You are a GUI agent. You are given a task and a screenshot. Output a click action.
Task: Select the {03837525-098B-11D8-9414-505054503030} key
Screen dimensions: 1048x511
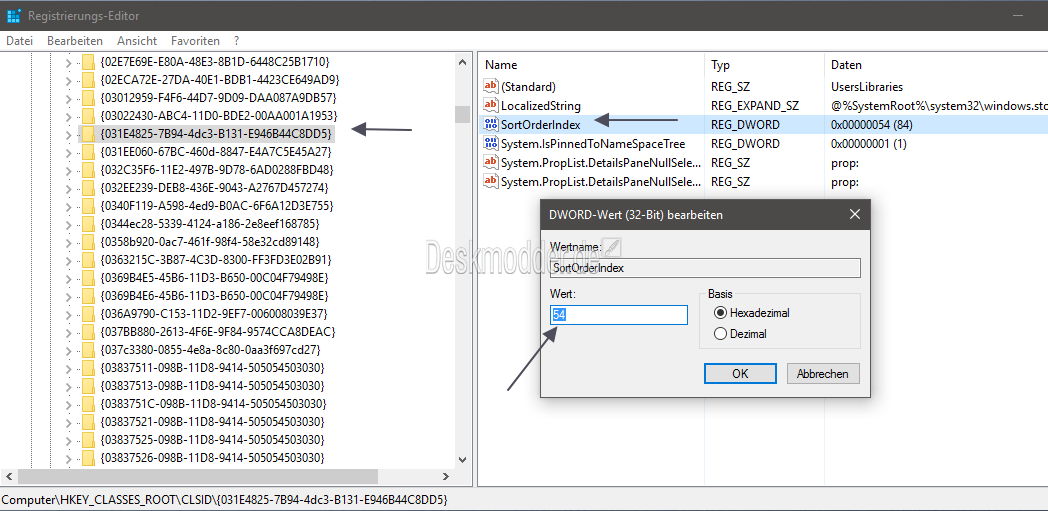tap(213, 440)
